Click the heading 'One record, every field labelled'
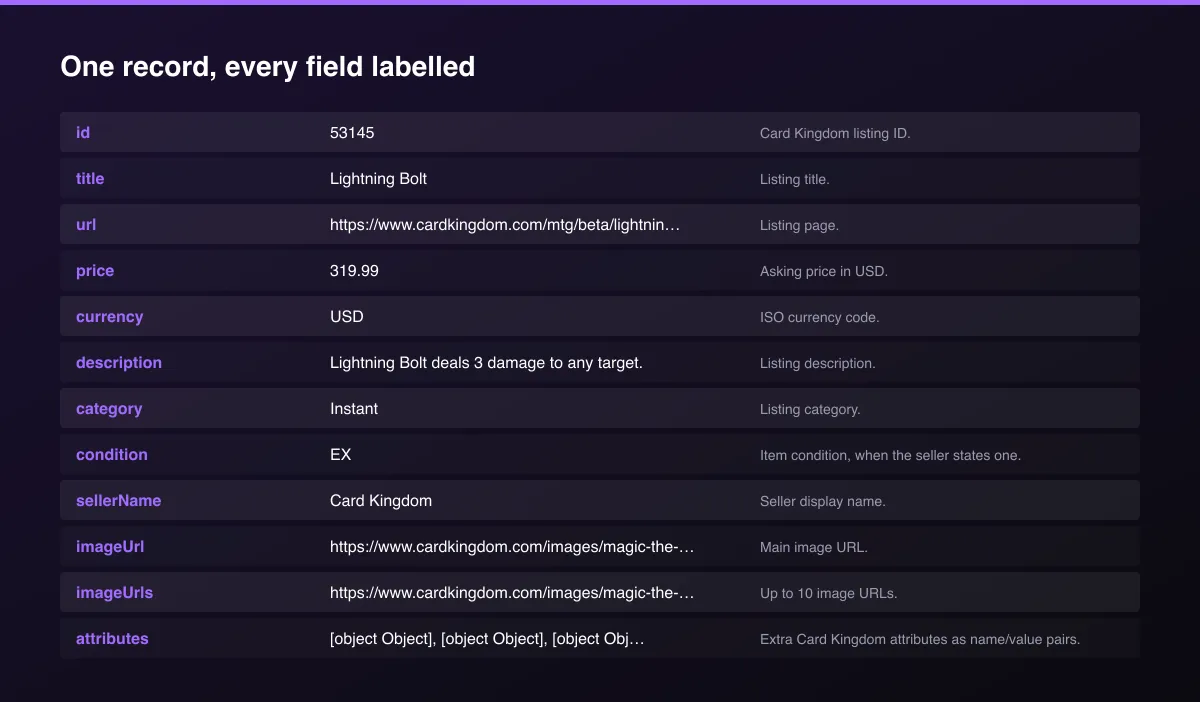Screen dimensions: 1200x702 [x=267, y=67]
